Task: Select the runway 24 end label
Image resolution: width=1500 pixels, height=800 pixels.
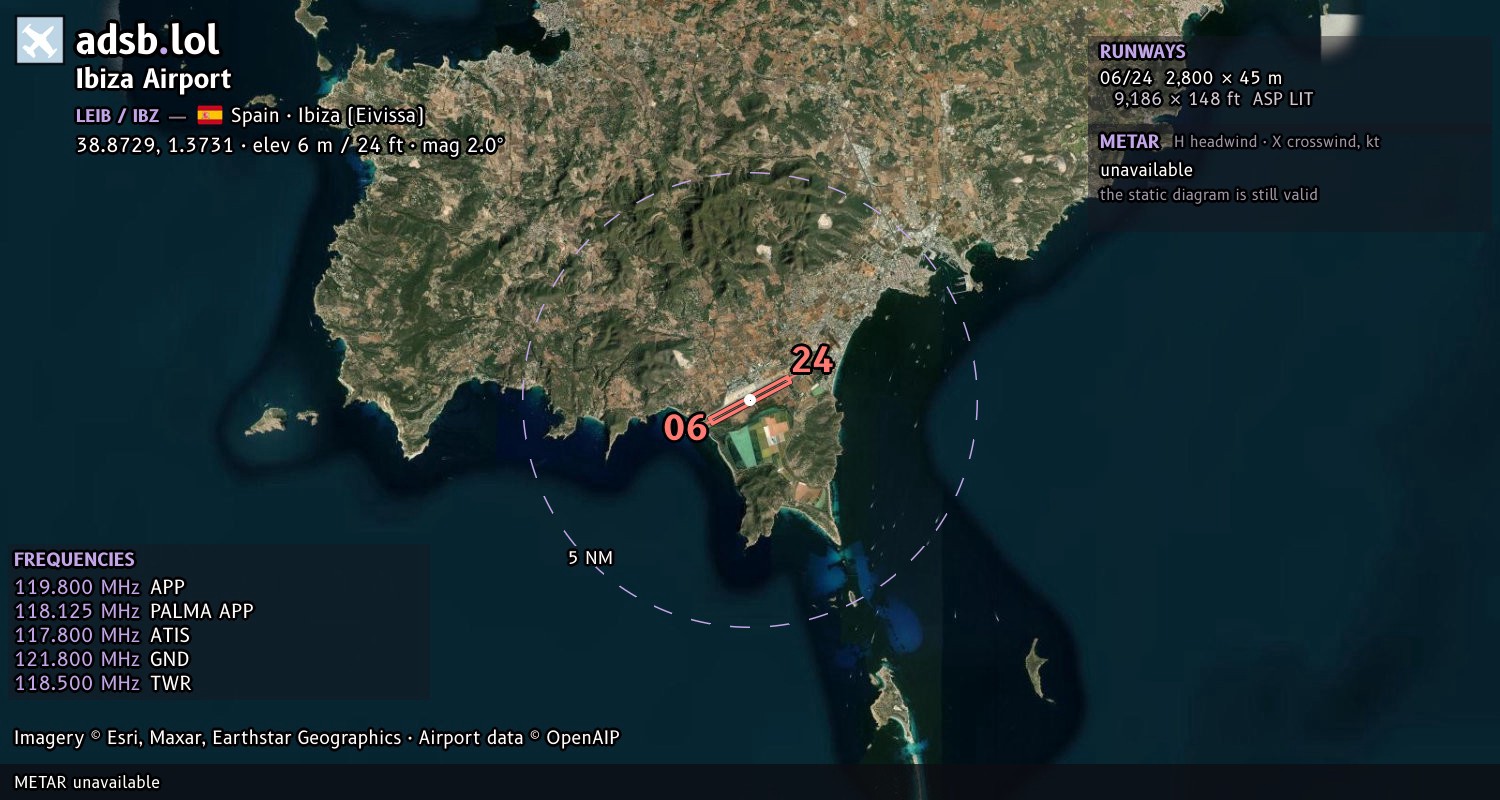Action: coord(812,360)
